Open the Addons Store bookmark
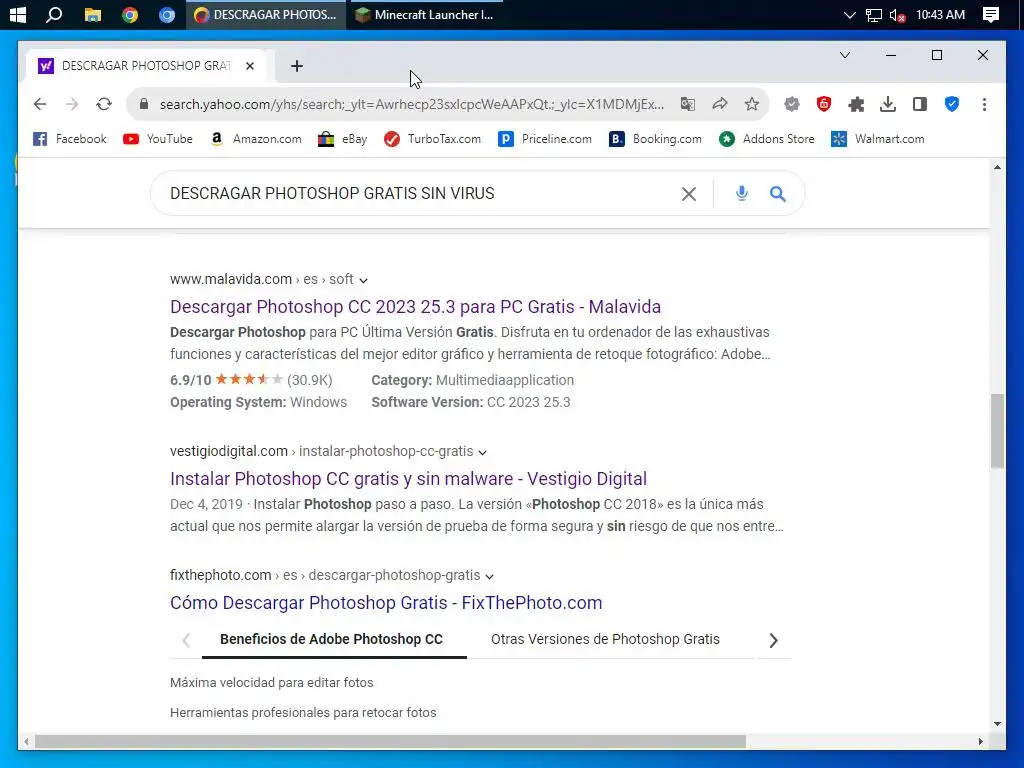Viewport: 1024px width, 768px height. 767,139
